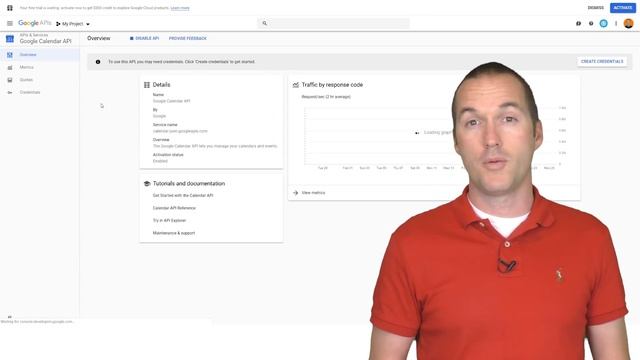The width and height of the screenshot is (640, 360).
Task: Click the info icon in credentials notice
Action: point(98,62)
